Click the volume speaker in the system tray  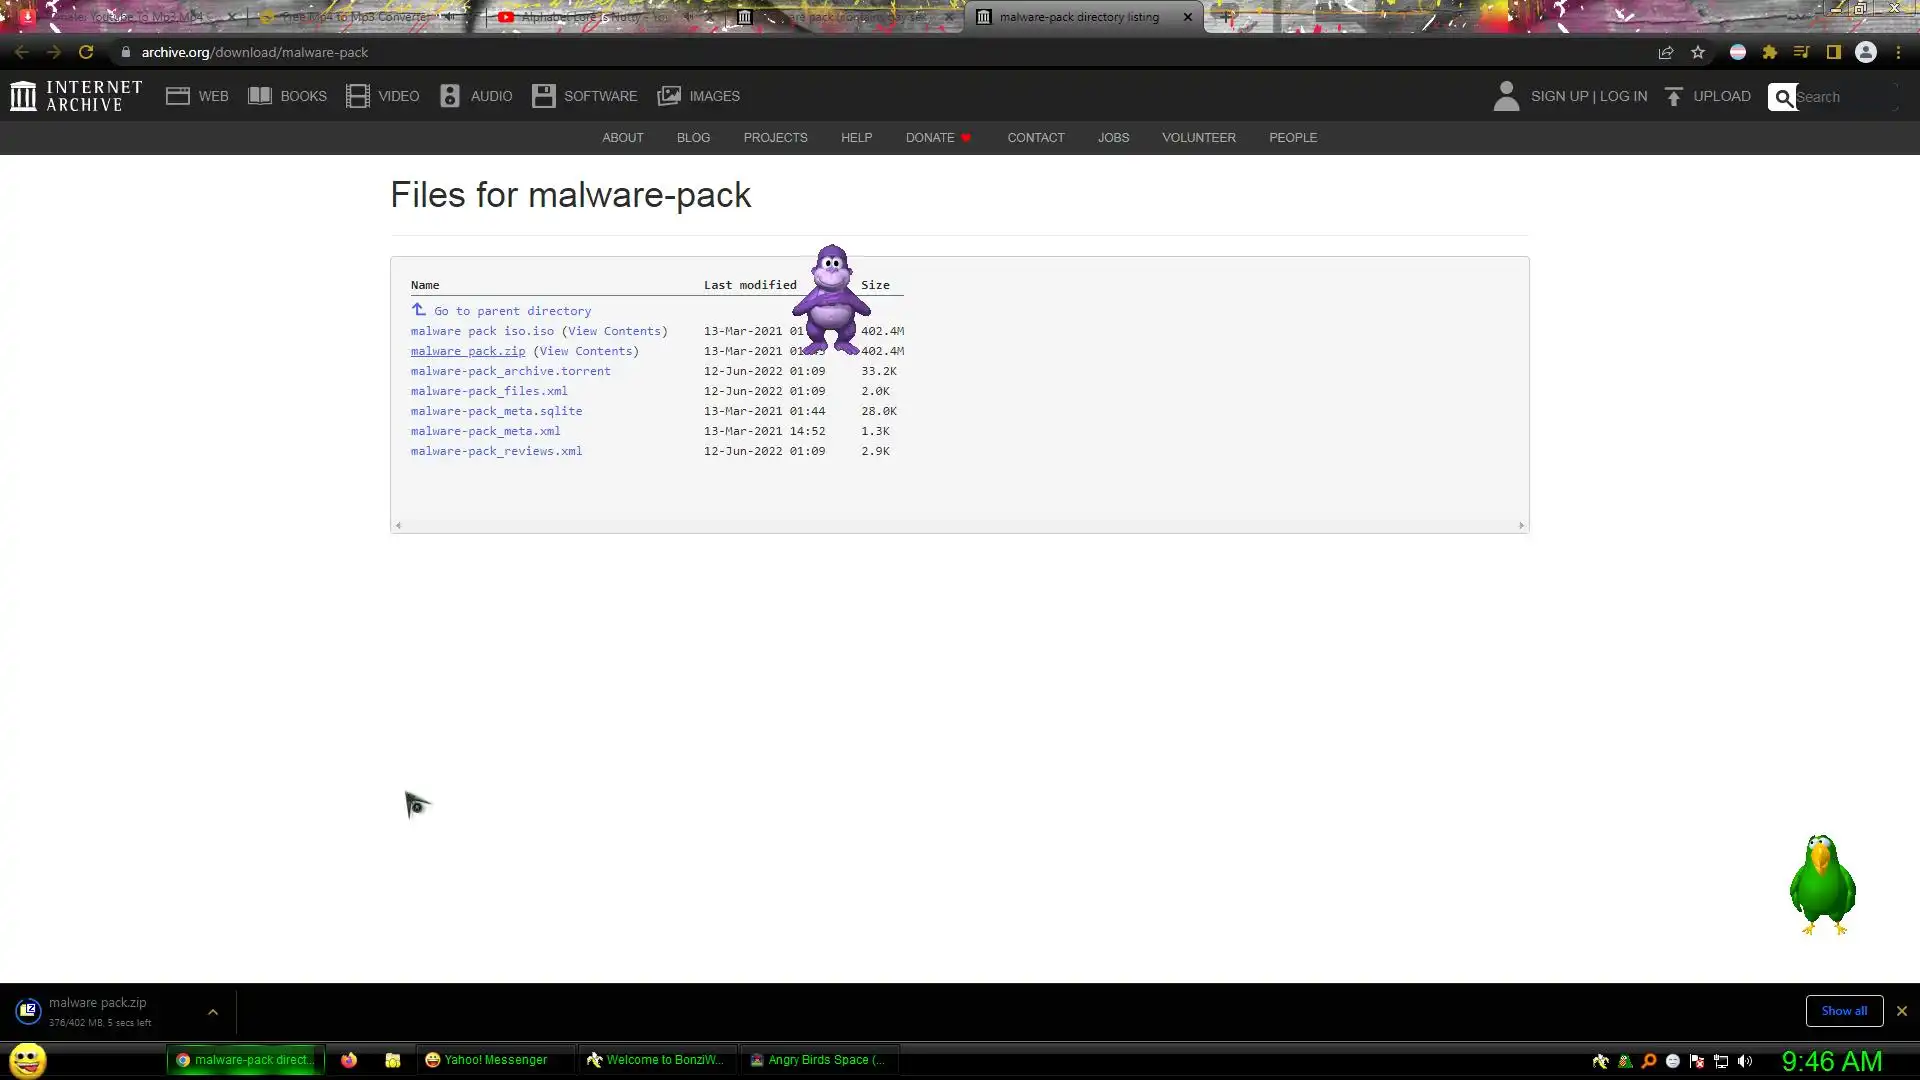(1745, 1061)
